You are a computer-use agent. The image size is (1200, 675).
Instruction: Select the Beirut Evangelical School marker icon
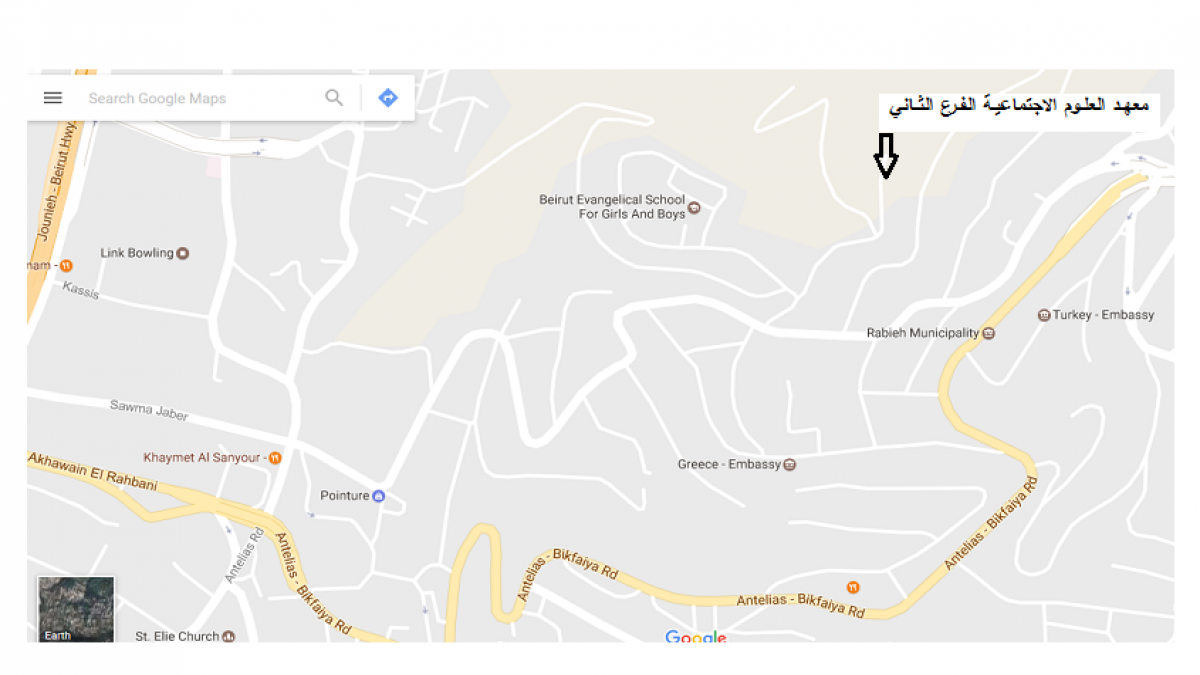[695, 209]
